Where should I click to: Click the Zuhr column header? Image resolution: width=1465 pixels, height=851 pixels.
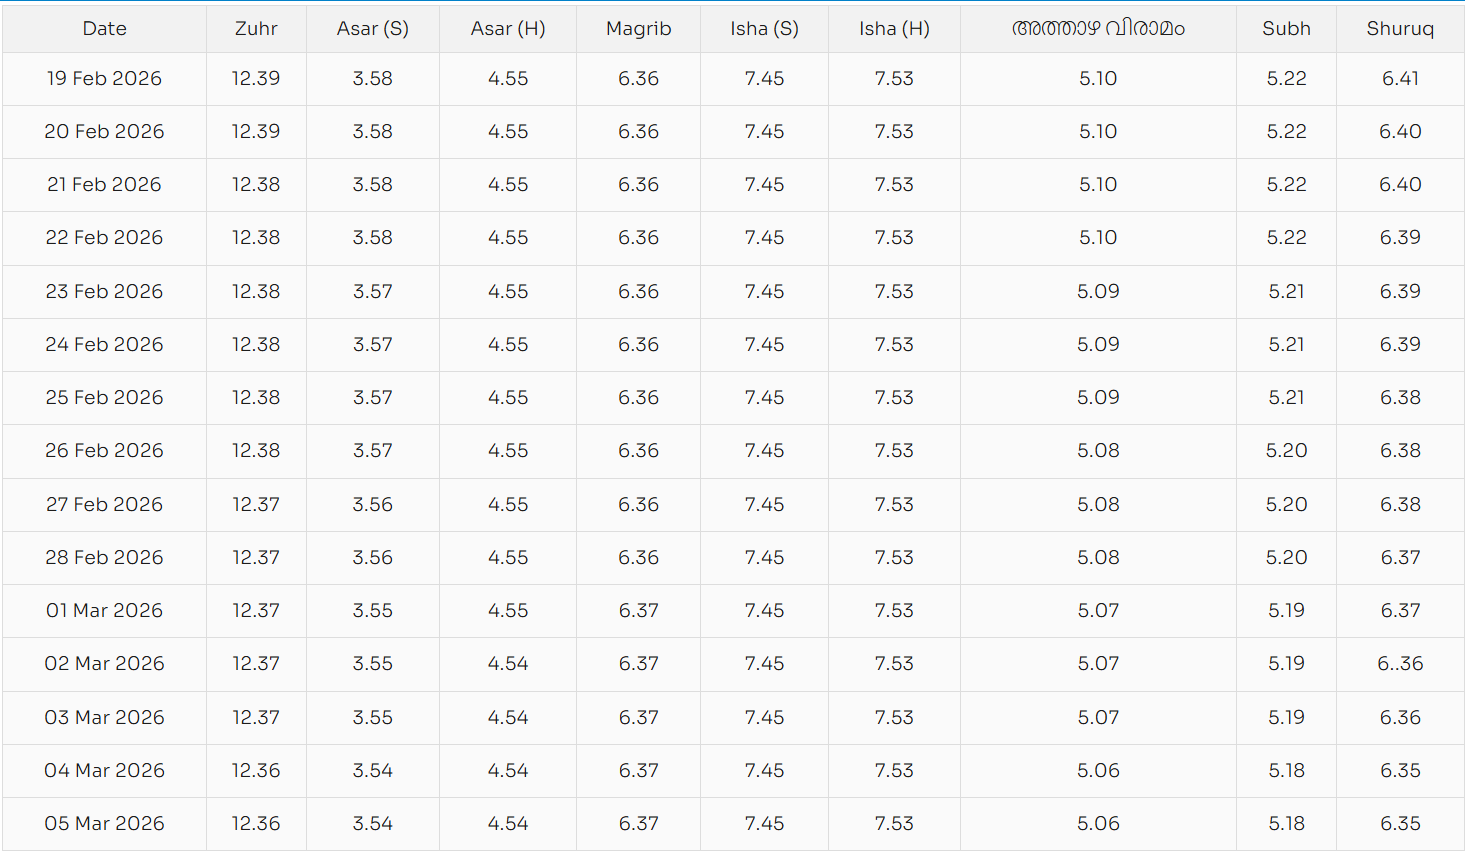[x=256, y=29]
